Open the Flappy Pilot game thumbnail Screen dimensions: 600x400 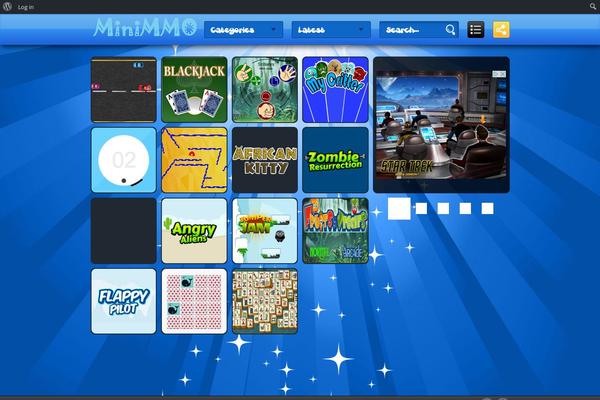point(124,301)
